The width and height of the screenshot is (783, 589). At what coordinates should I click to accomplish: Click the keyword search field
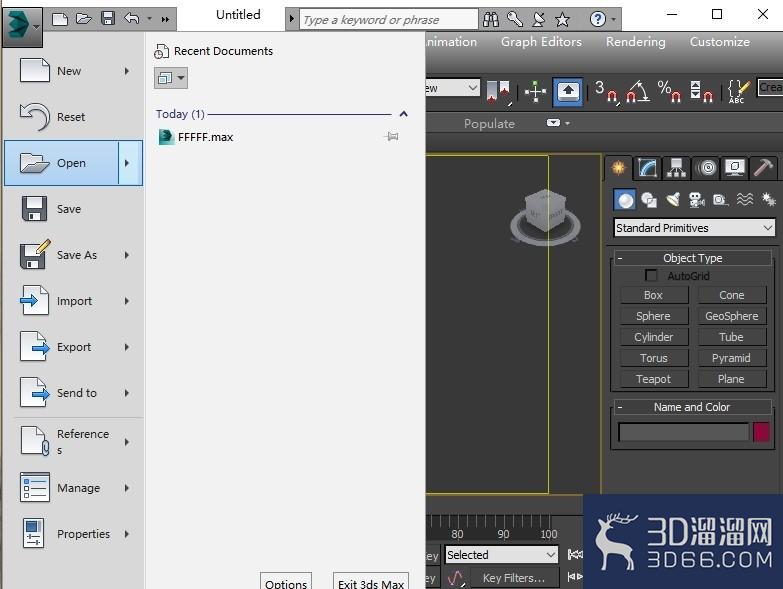click(389, 20)
